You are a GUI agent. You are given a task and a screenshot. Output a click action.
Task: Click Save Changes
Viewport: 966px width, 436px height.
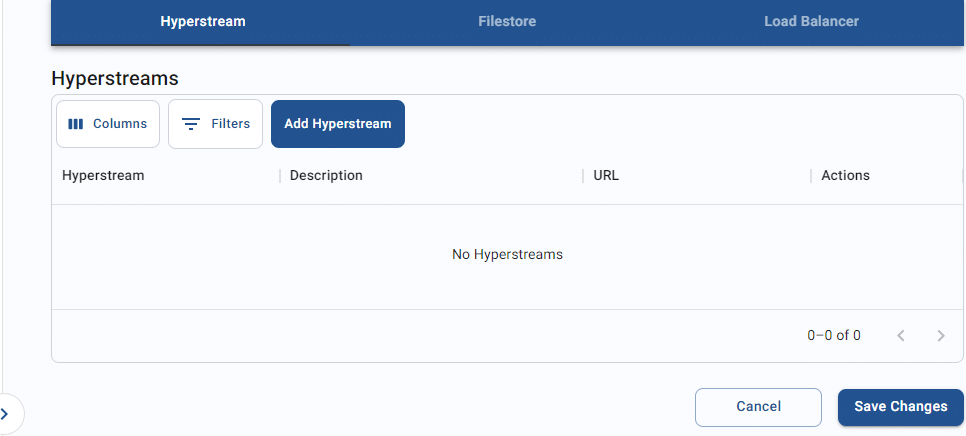click(x=901, y=407)
